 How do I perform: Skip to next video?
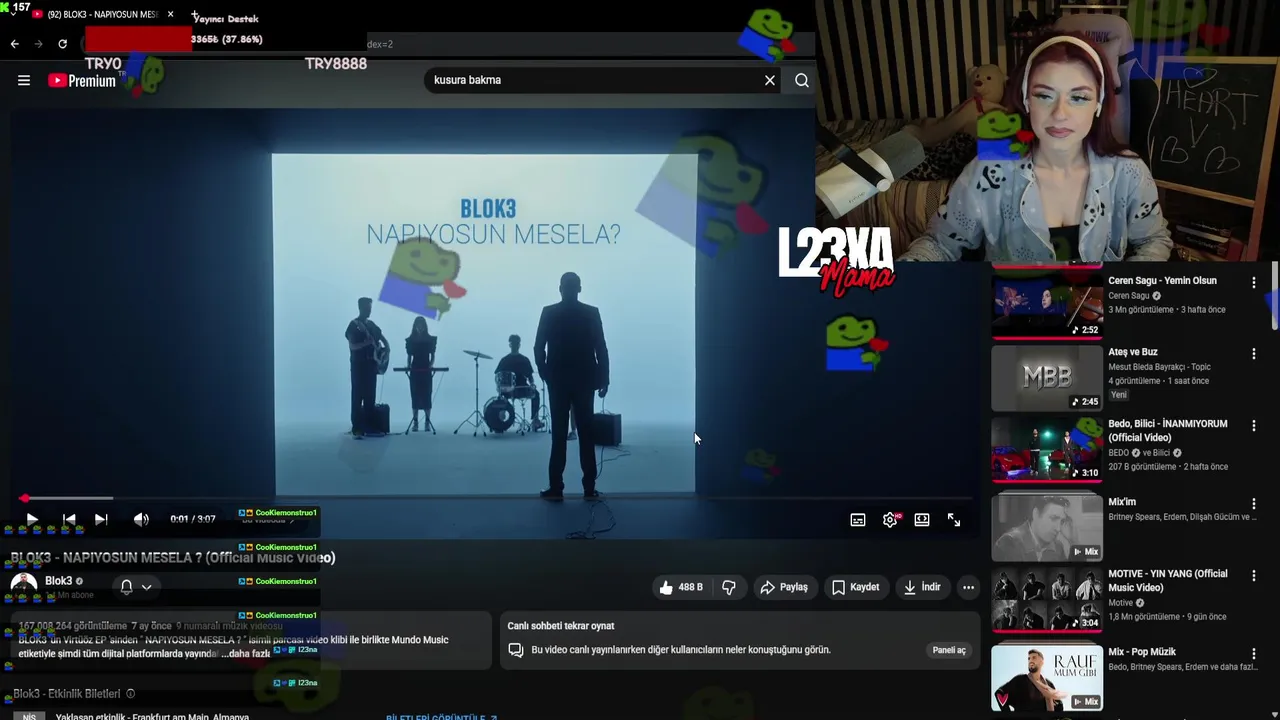(101, 519)
